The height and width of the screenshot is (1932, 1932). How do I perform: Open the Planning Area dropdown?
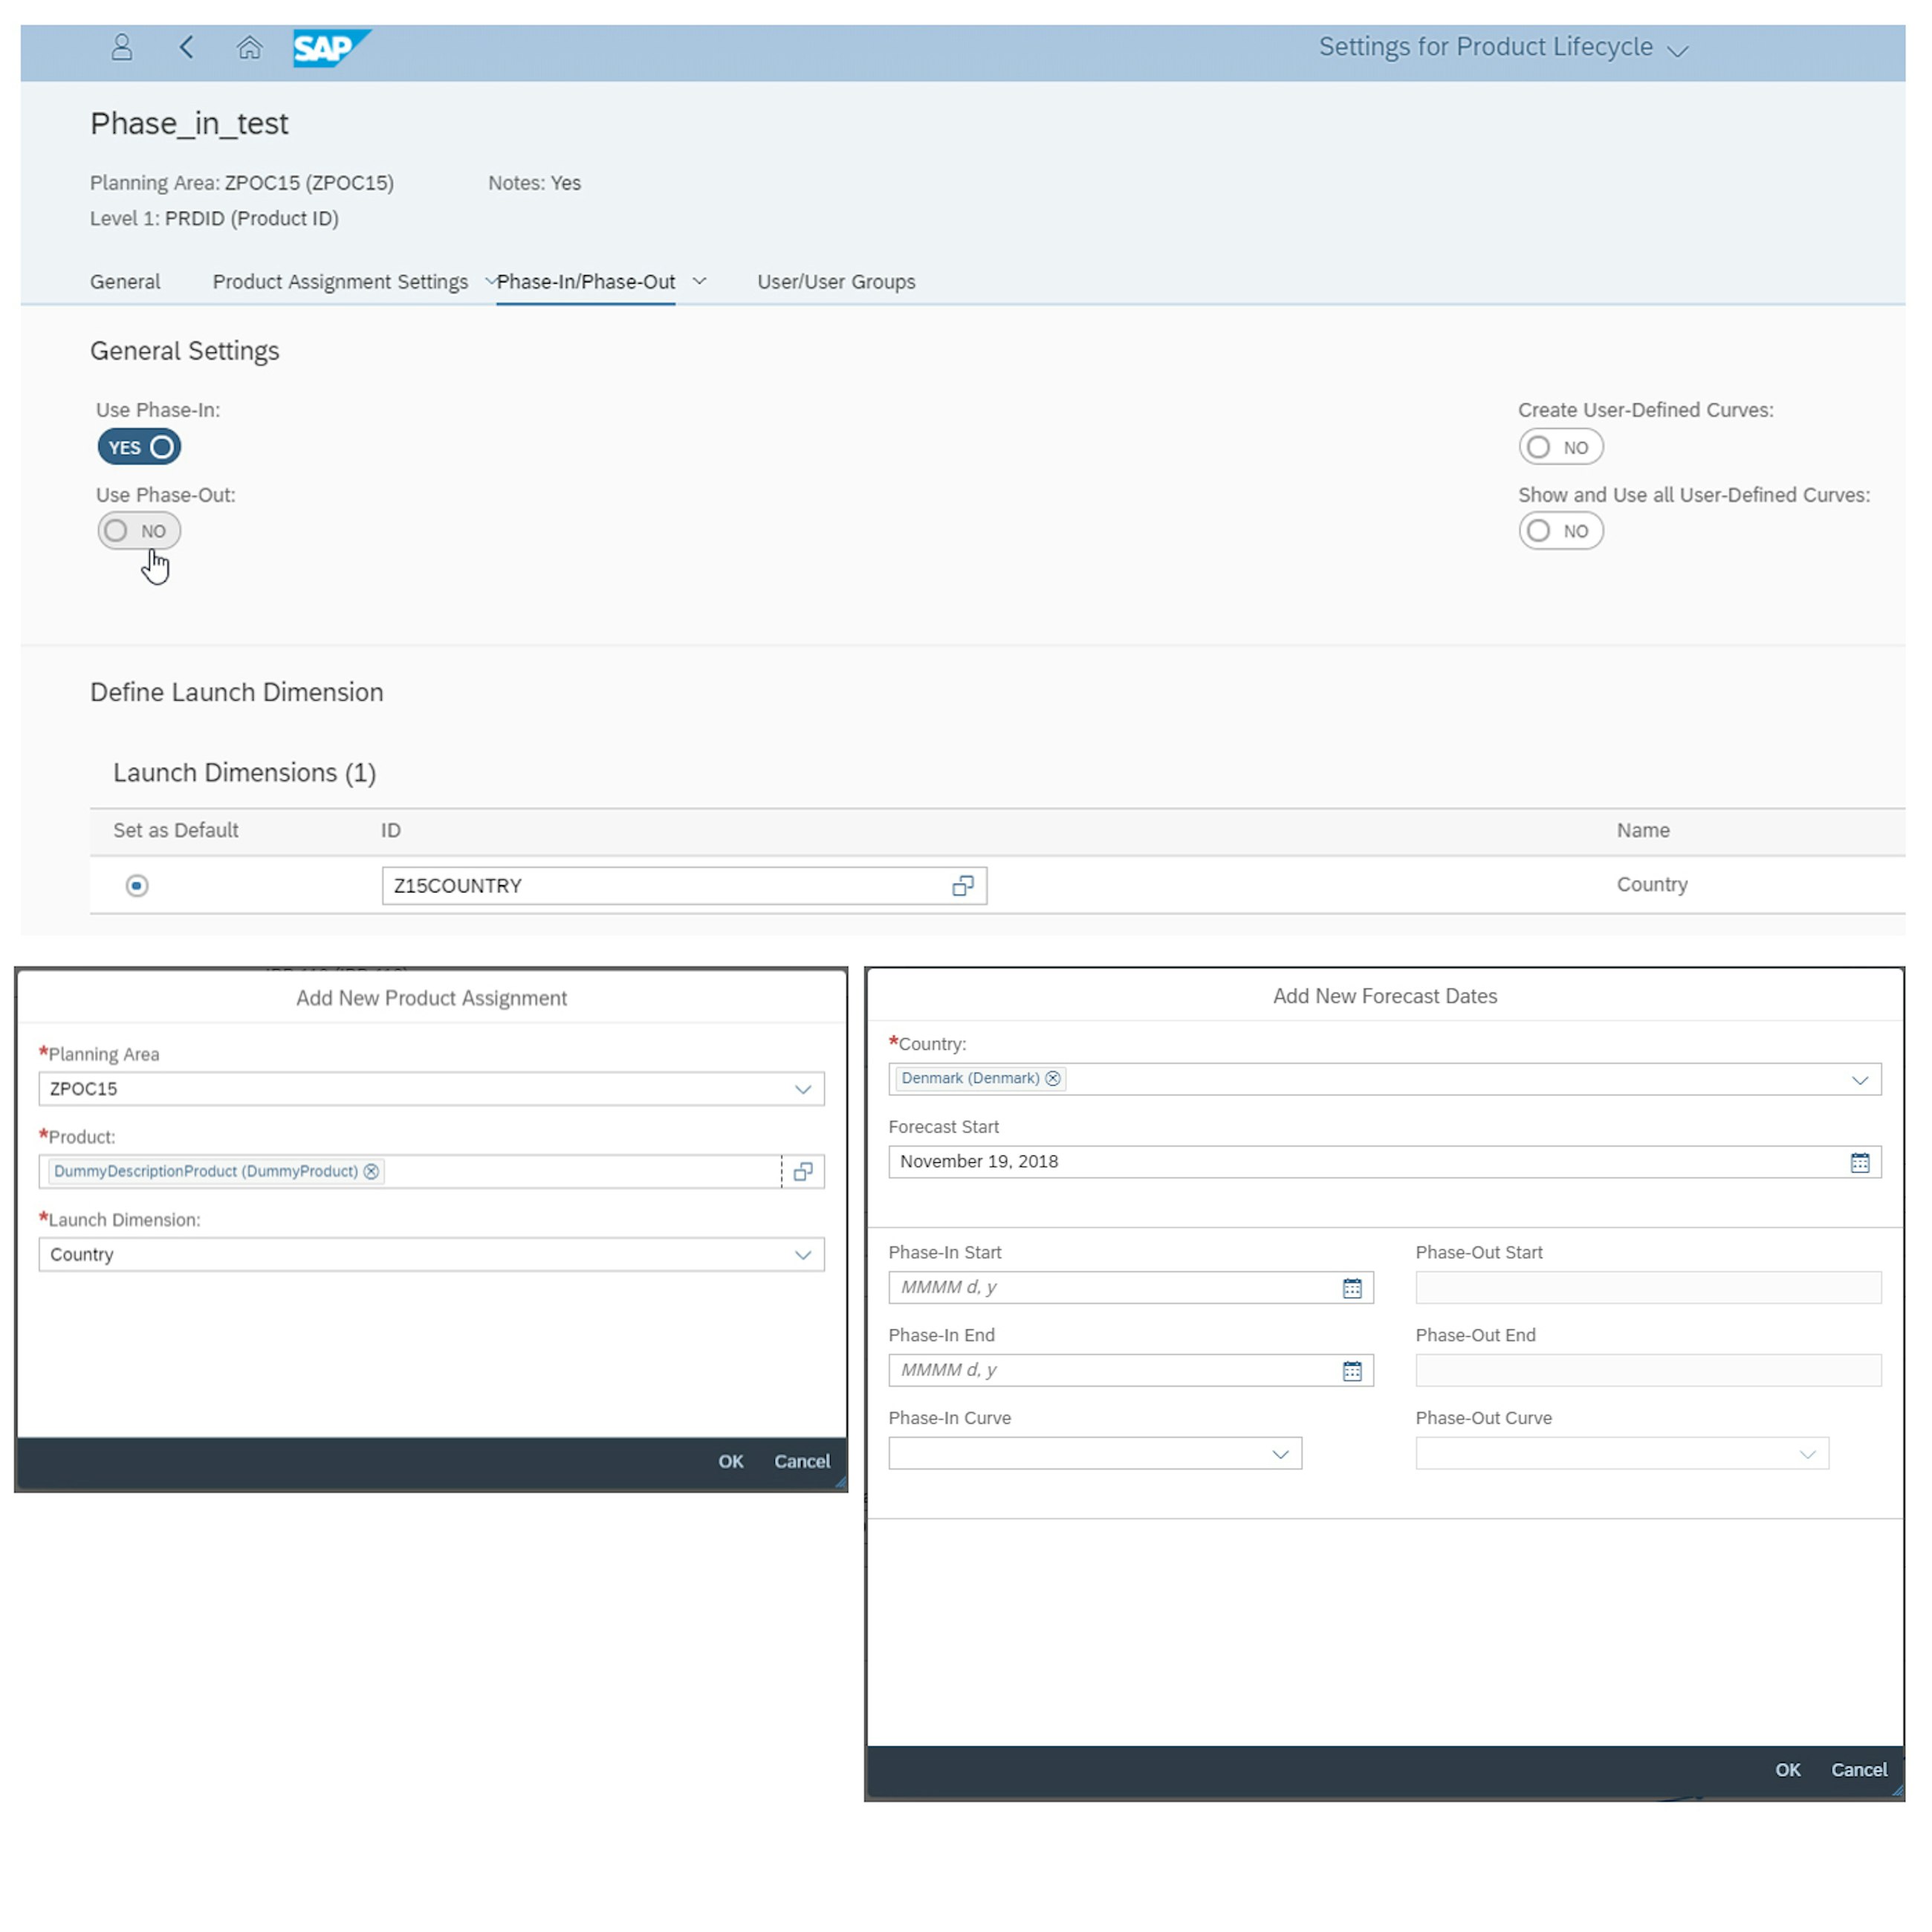pyautogui.click(x=803, y=1089)
